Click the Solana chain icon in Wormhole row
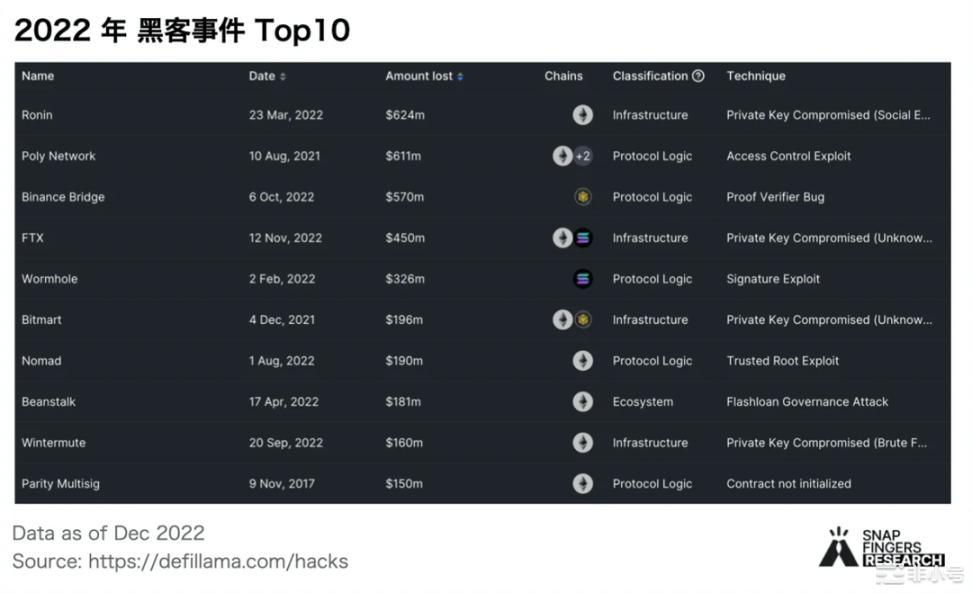Image resolution: width=972 pixels, height=593 pixels. (583, 279)
